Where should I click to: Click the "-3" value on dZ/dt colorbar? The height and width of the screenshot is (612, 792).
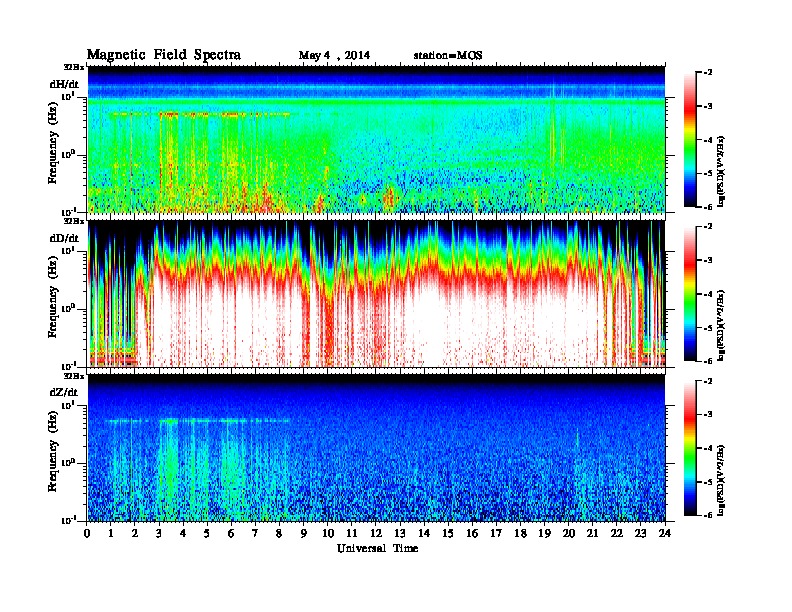click(708, 415)
